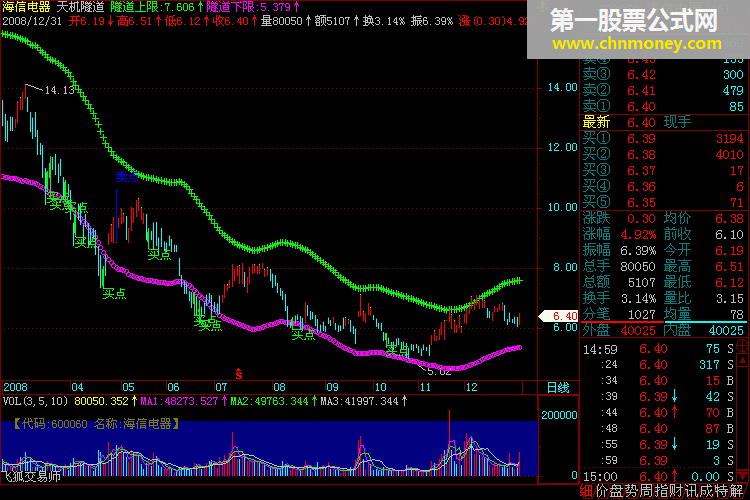Switch to the 指 tab

point(659,491)
